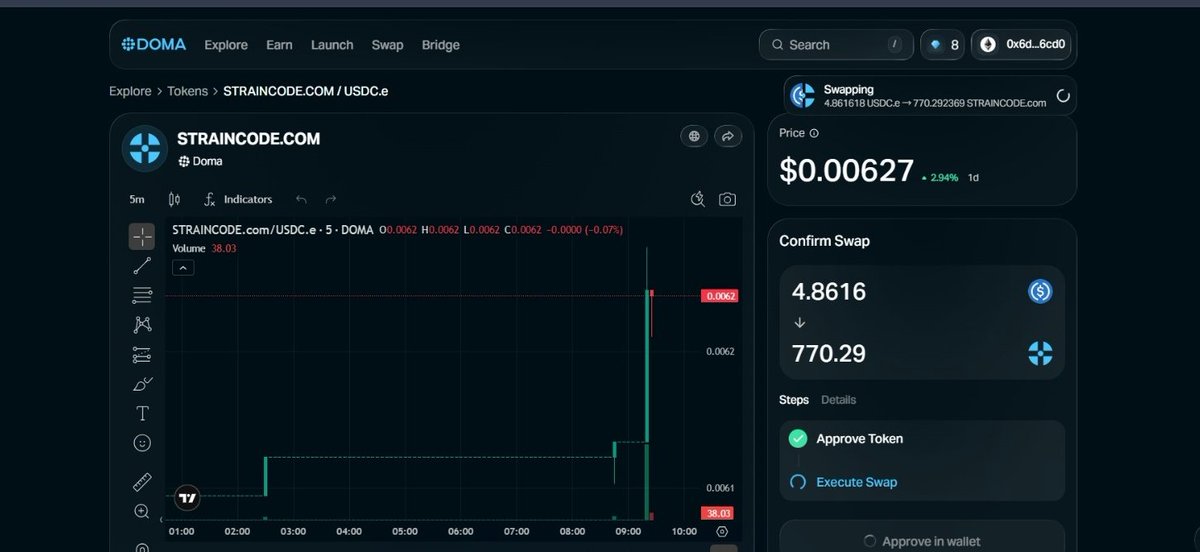This screenshot has height=552, width=1200.
Task: Select the forecasting and measurement tool
Action: pyautogui.click(x=142, y=354)
